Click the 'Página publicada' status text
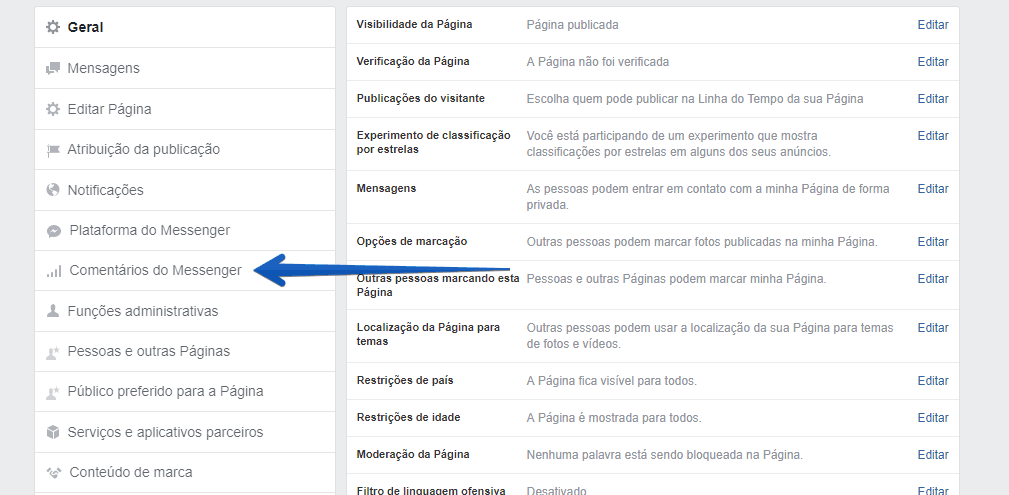 573,25
